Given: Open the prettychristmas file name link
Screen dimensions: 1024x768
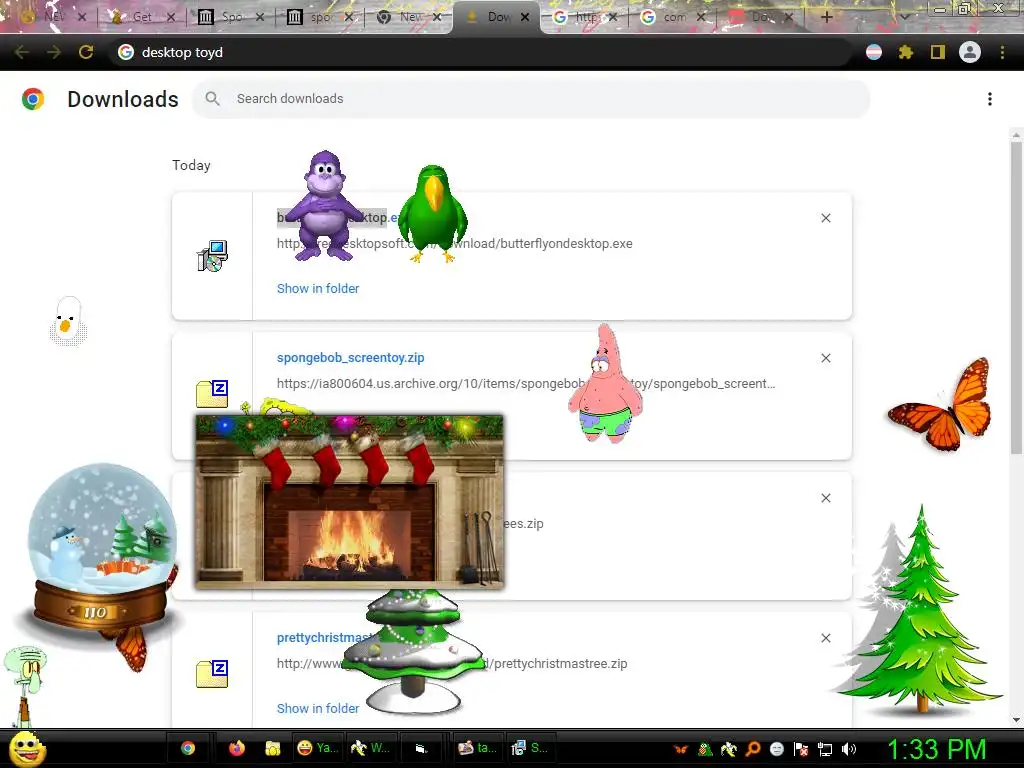Looking at the screenshot, I should click(325, 638).
